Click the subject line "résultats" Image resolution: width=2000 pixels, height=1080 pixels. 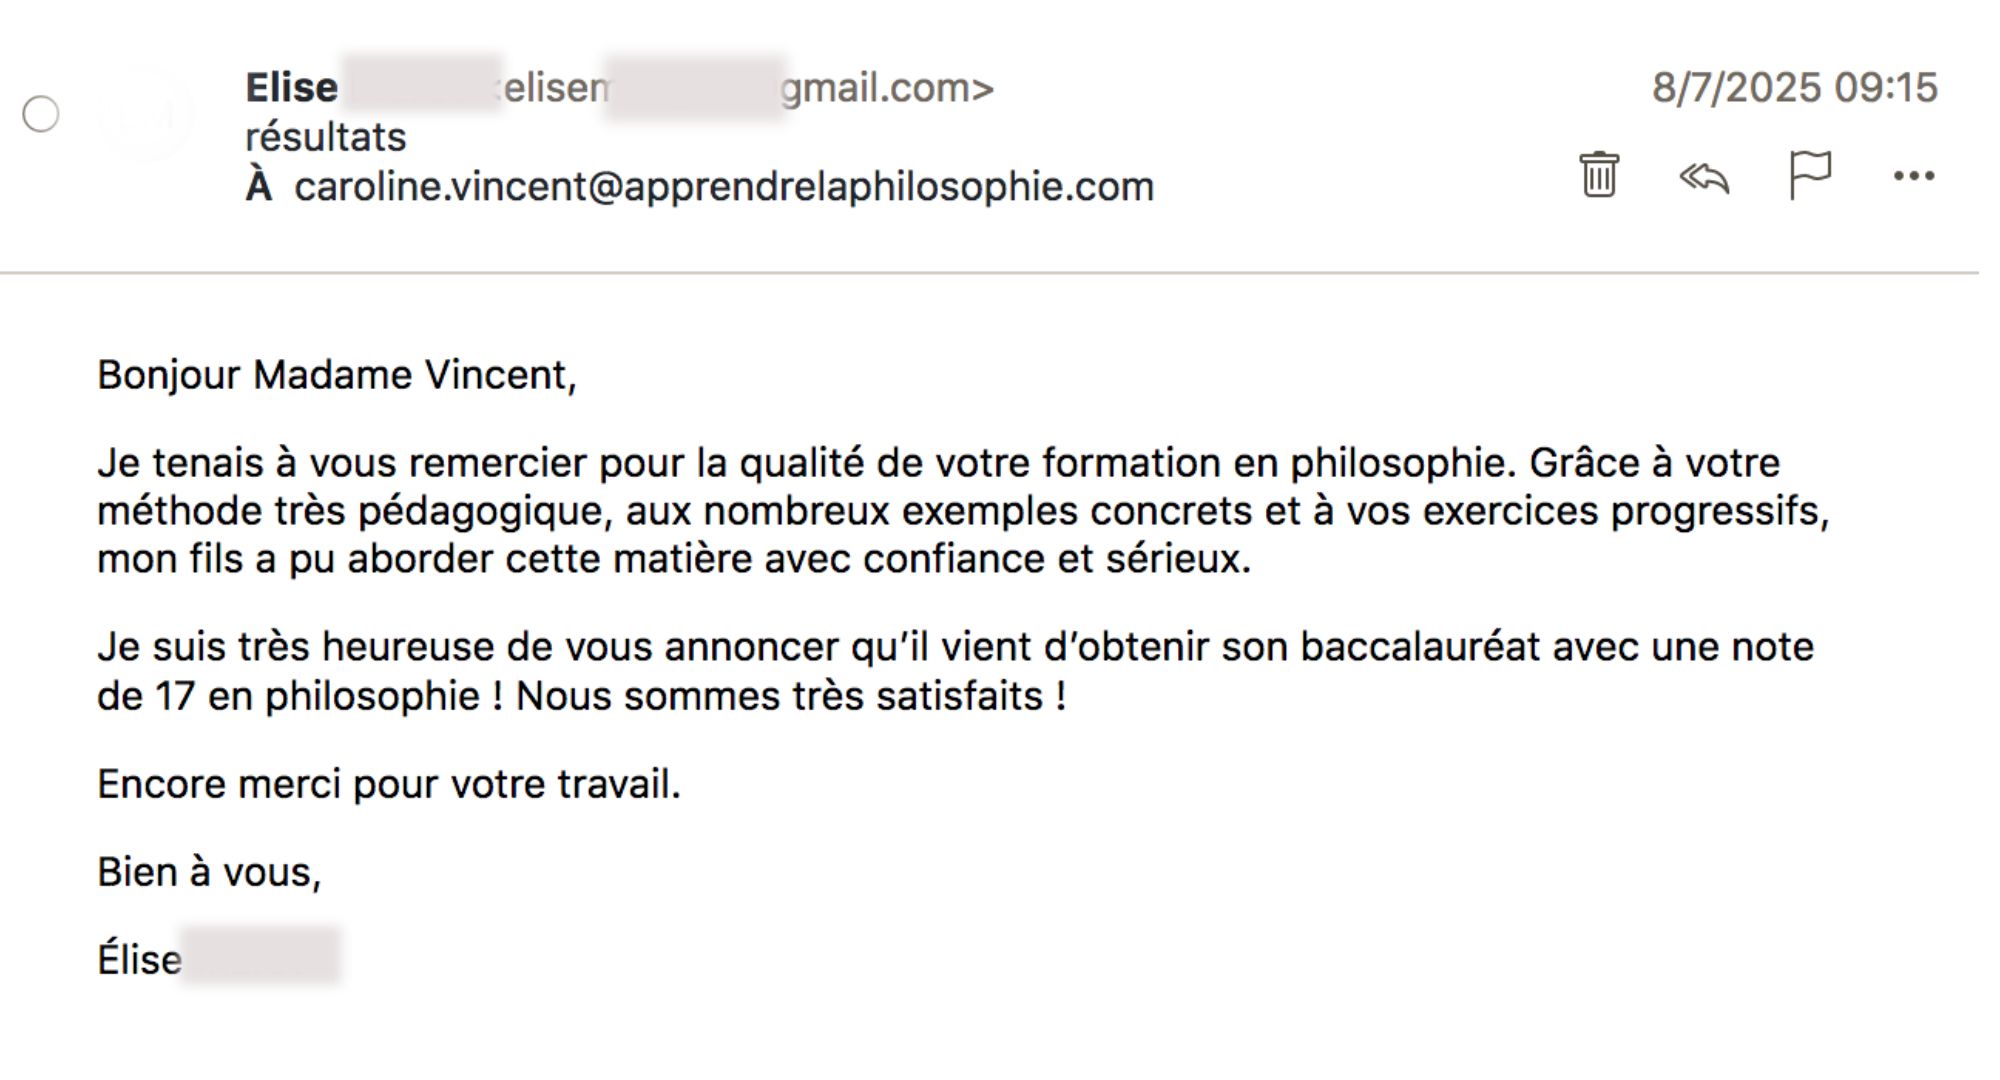325,137
